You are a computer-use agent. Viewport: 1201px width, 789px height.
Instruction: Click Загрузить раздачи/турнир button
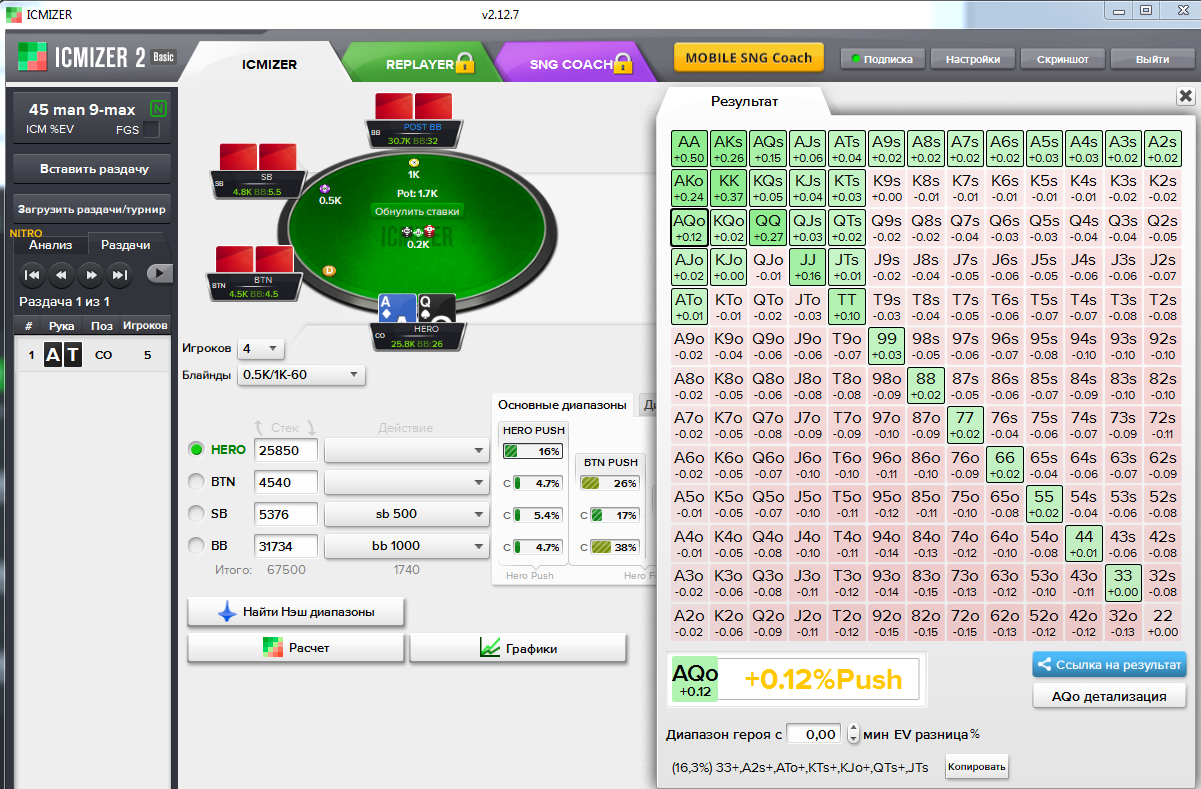click(93, 210)
